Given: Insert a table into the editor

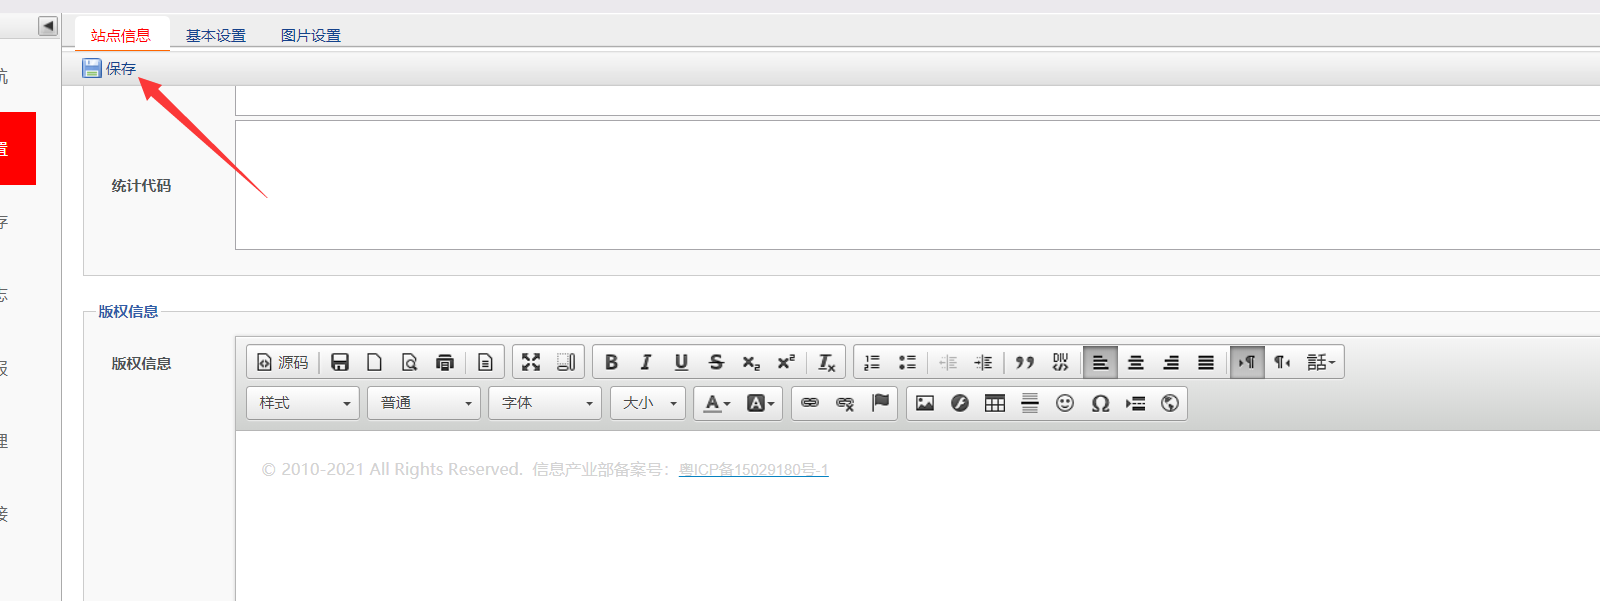Looking at the screenshot, I should tap(995, 403).
